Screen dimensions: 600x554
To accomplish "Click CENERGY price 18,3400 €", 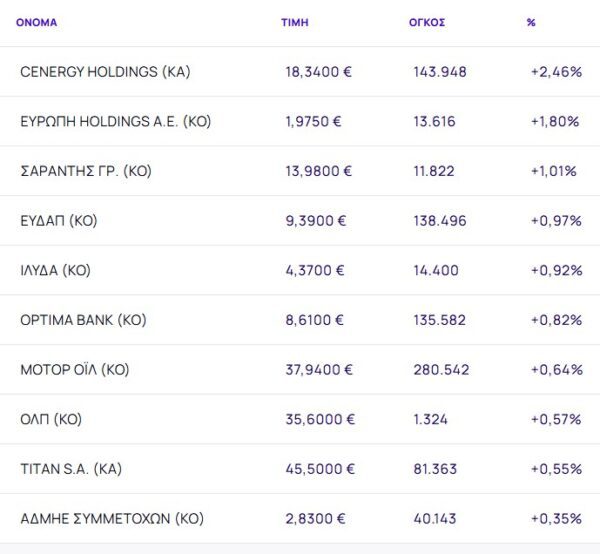I will tap(319, 72).
